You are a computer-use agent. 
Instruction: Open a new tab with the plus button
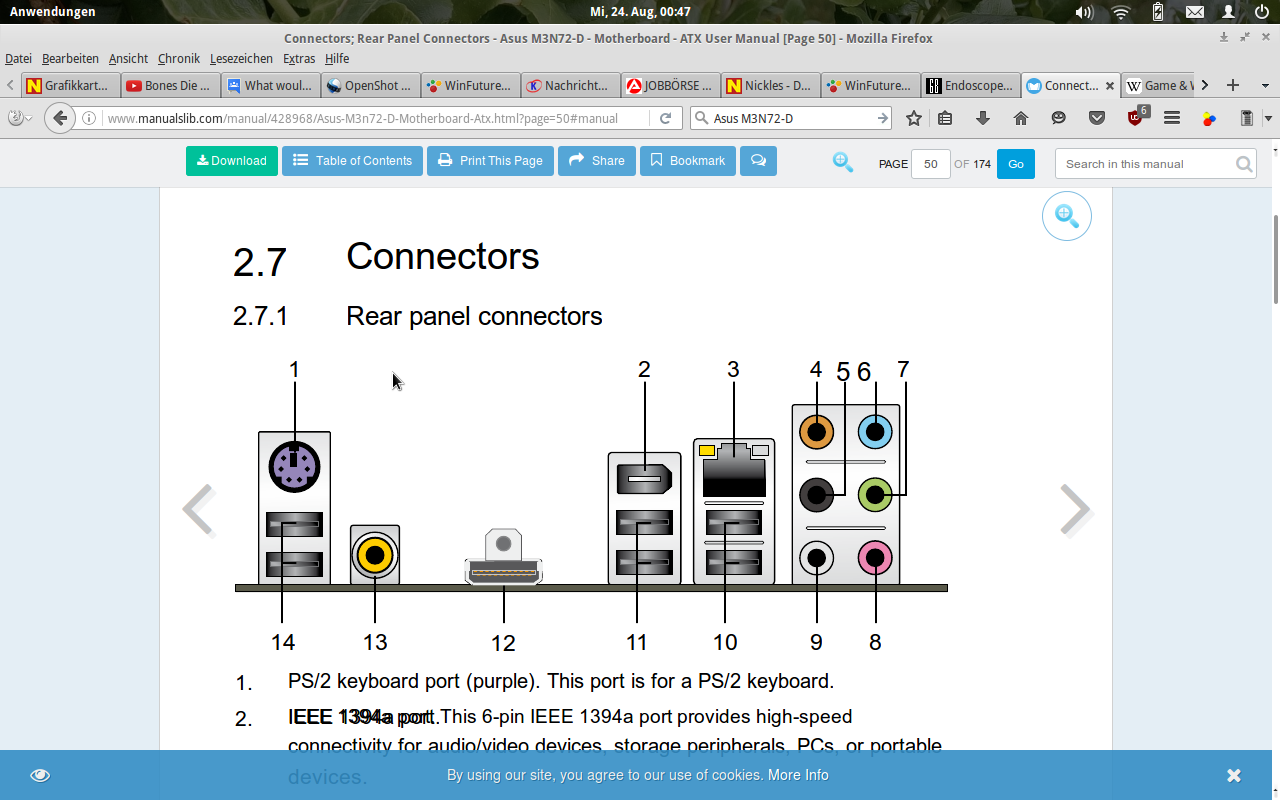[x=1233, y=85]
